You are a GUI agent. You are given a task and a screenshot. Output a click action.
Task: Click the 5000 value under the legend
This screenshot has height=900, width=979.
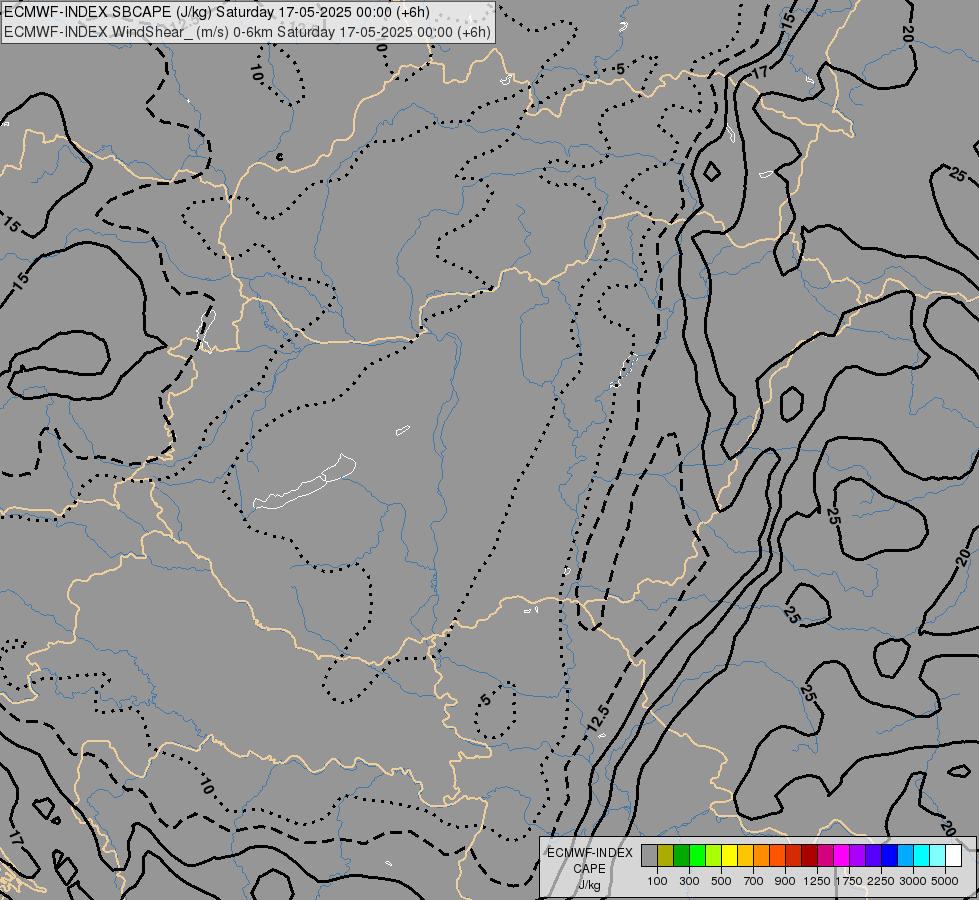tap(945, 881)
